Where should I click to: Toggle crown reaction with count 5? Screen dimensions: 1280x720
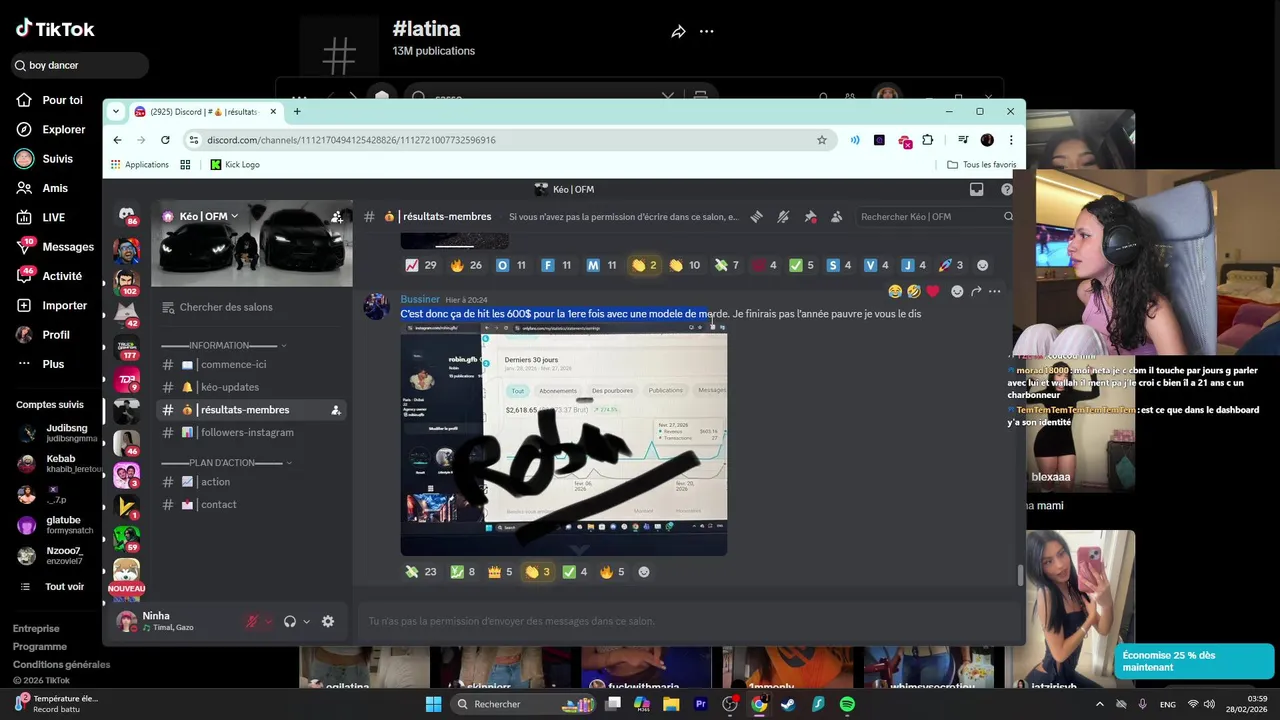point(500,572)
